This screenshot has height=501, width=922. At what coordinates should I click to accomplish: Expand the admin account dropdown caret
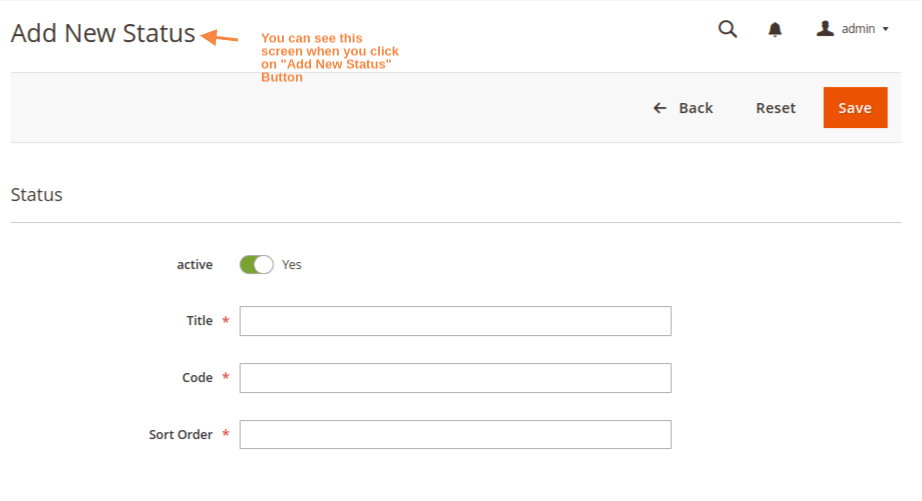(x=885, y=30)
